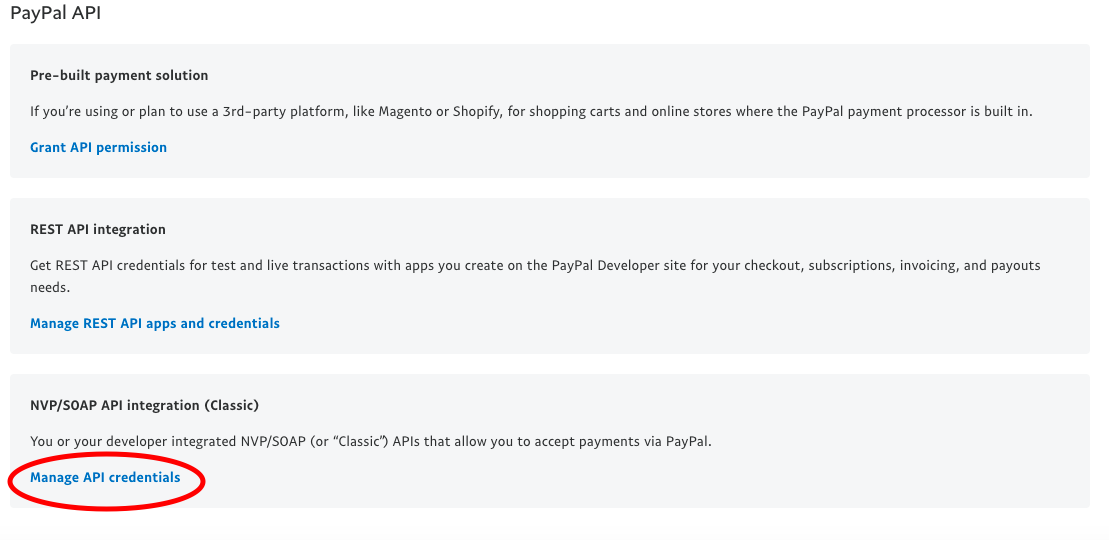Click the NVP/SOAP API integration (Classic) heading
Screen dimensions: 1109x540
pyautogui.click(x=144, y=406)
